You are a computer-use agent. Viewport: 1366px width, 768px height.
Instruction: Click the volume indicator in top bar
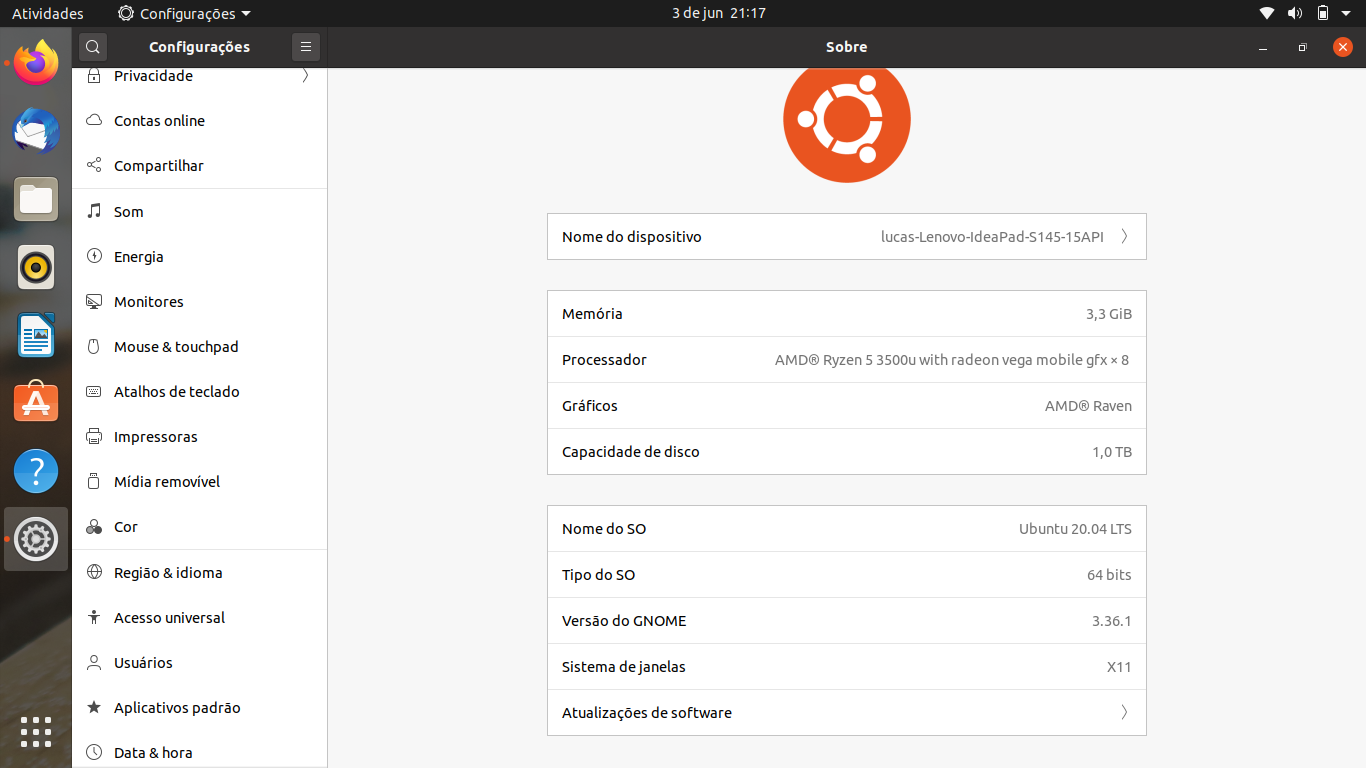(1295, 13)
